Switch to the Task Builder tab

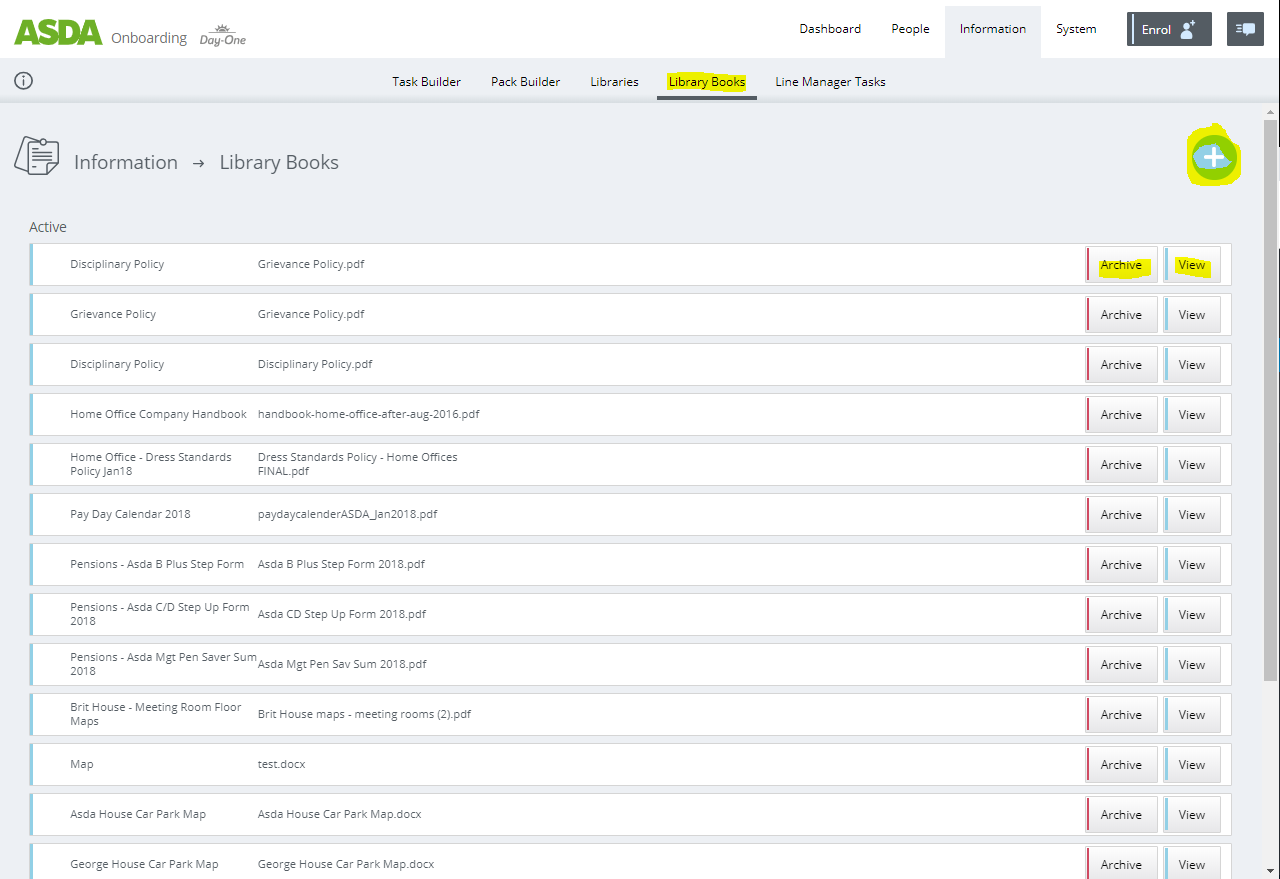[x=426, y=82]
